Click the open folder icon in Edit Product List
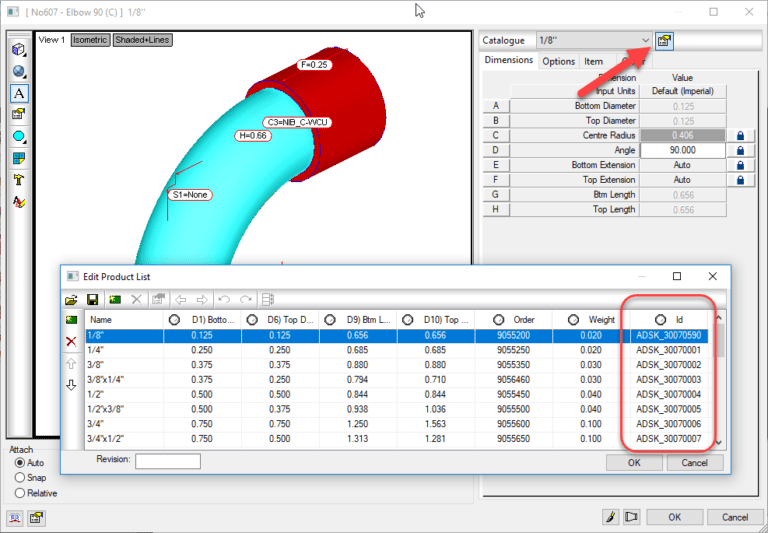The image size is (768, 533). point(72,299)
